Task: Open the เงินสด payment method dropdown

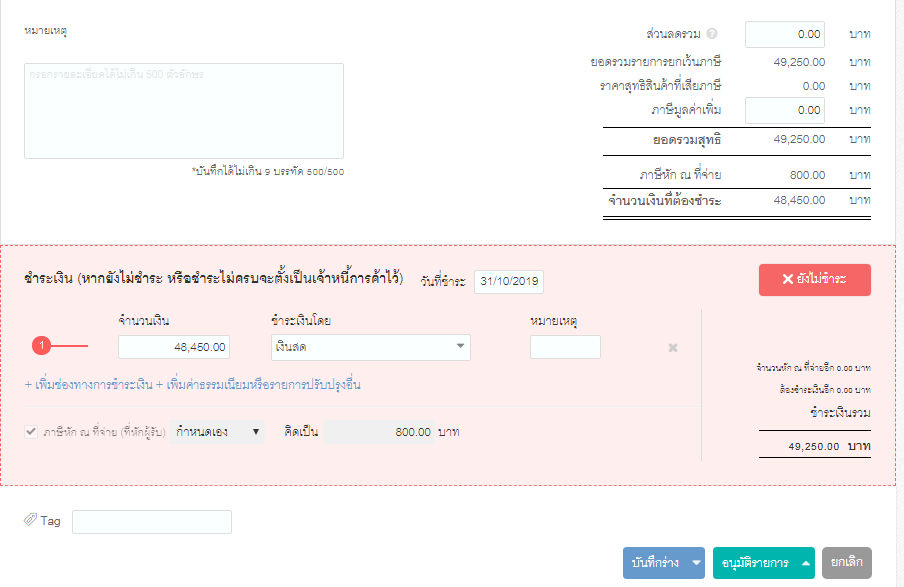Action: tap(370, 347)
